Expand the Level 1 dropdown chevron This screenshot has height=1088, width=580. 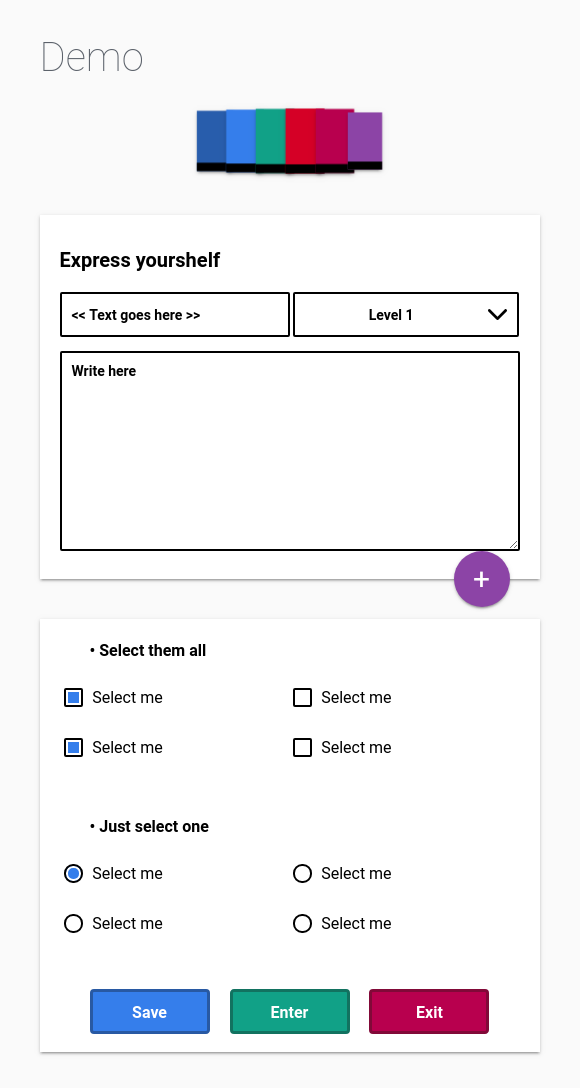pos(497,314)
